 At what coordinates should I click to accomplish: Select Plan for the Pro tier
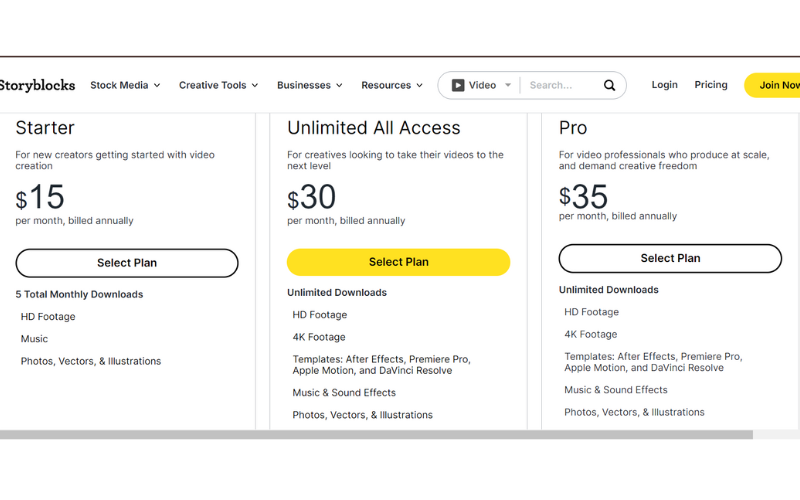point(670,258)
